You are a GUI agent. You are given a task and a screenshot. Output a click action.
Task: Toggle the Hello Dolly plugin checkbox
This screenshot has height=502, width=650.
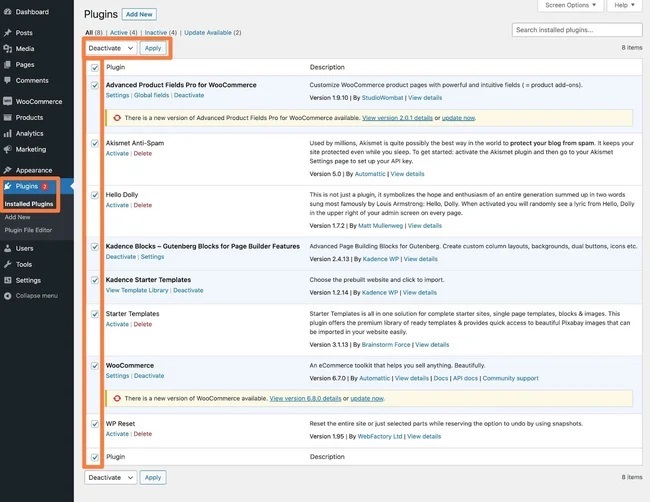coord(95,194)
